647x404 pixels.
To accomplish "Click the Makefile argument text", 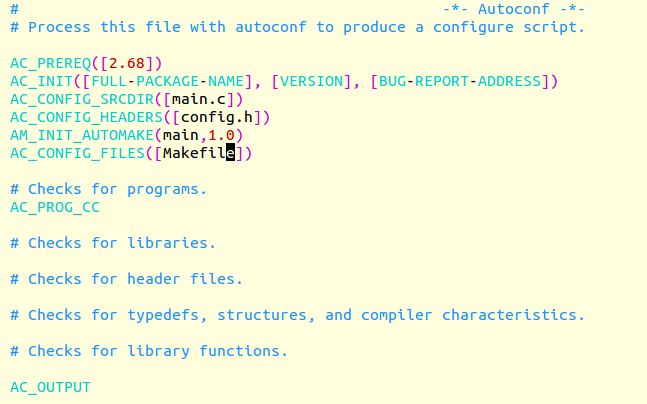I will [199, 154].
